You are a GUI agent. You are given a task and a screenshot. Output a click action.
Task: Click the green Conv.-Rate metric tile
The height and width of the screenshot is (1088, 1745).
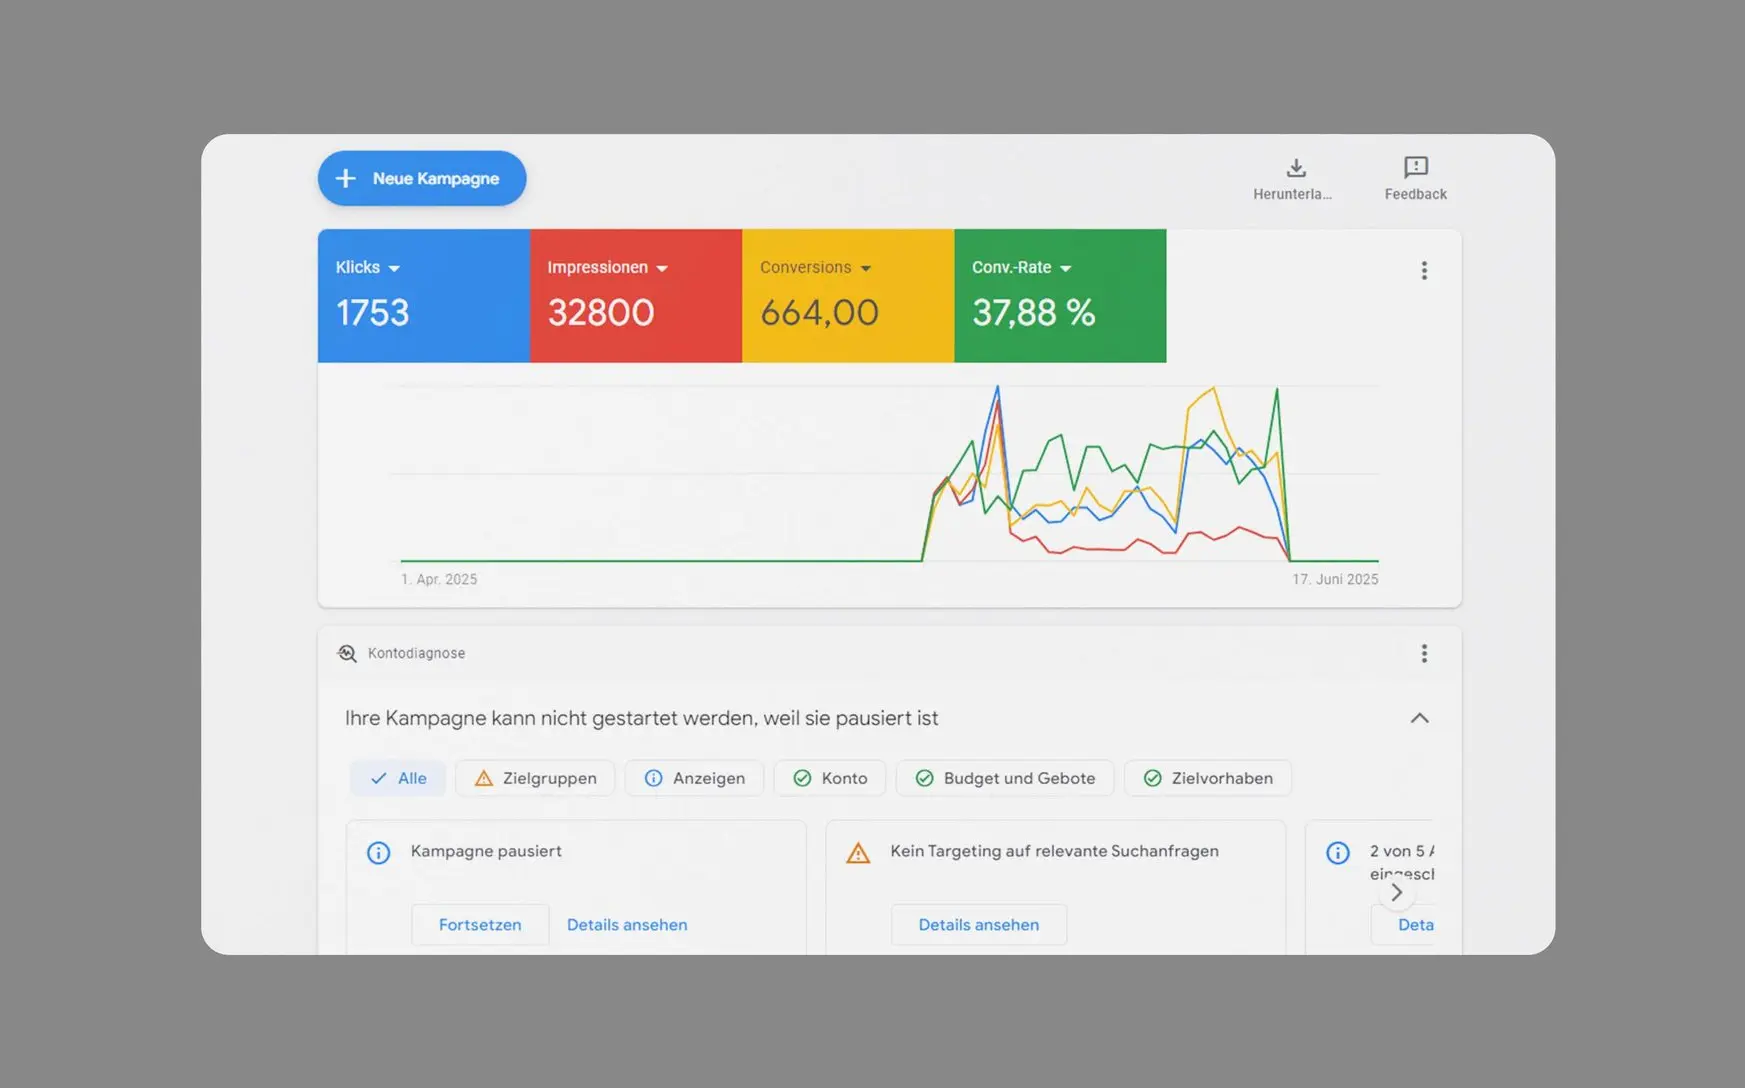click(1060, 296)
